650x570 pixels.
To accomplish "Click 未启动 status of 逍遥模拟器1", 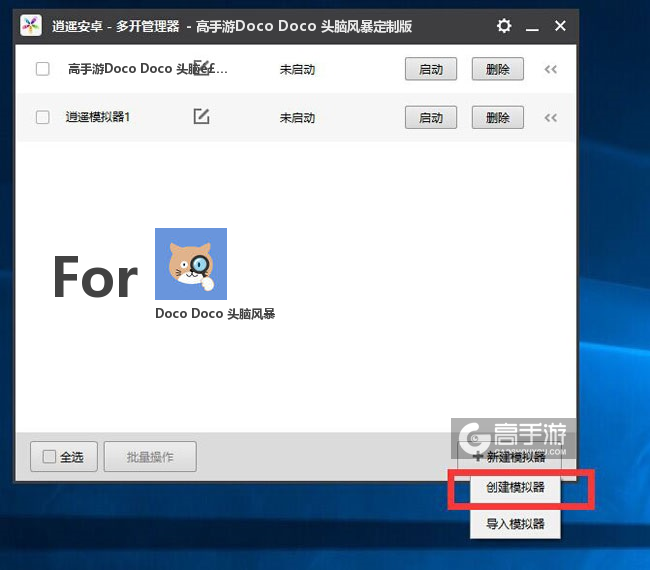I will tap(297, 118).
